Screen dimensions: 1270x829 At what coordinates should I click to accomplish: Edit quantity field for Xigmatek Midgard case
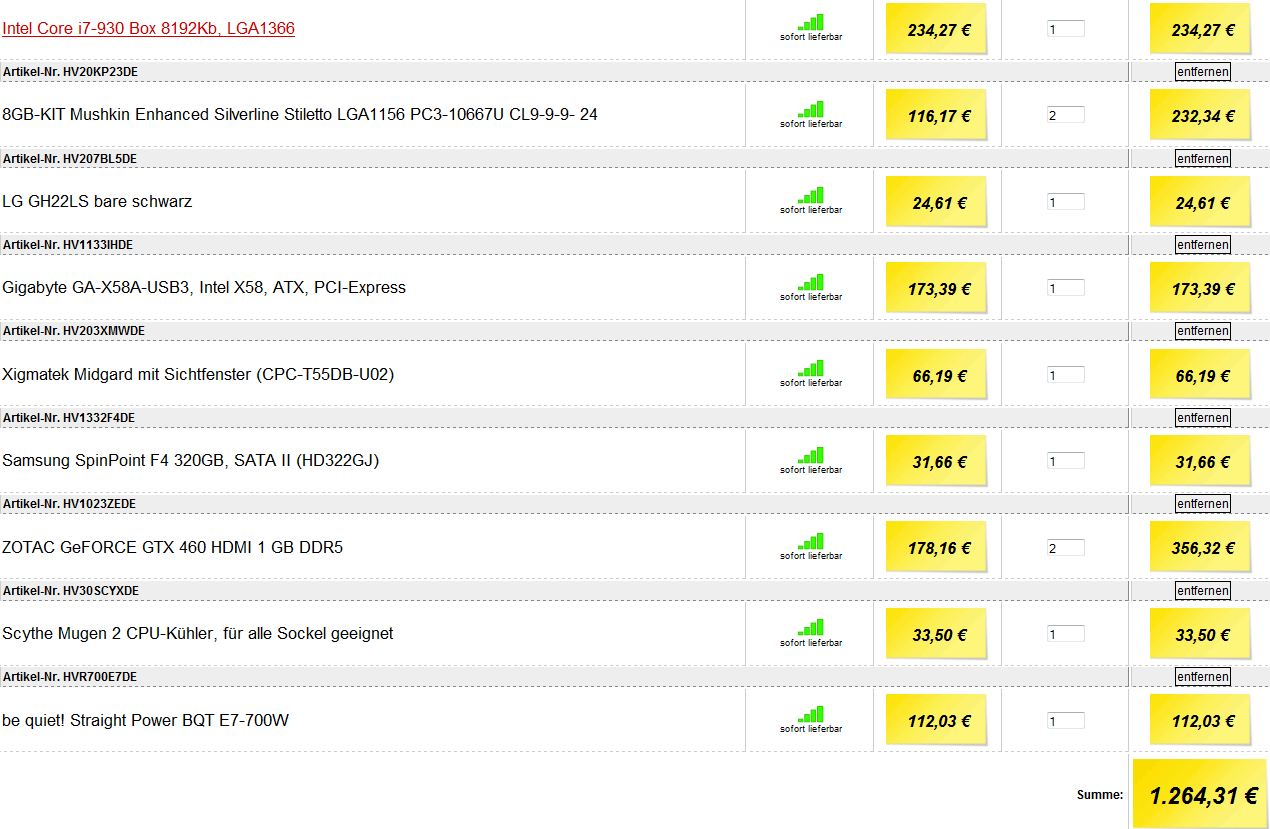(x=1065, y=375)
